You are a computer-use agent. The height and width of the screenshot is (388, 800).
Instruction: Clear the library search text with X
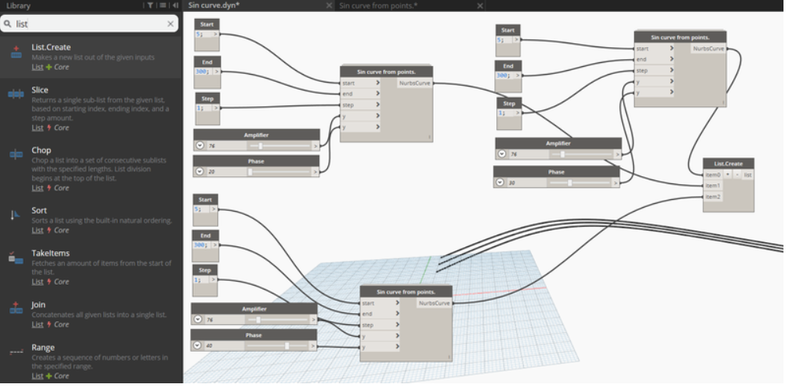[170, 23]
